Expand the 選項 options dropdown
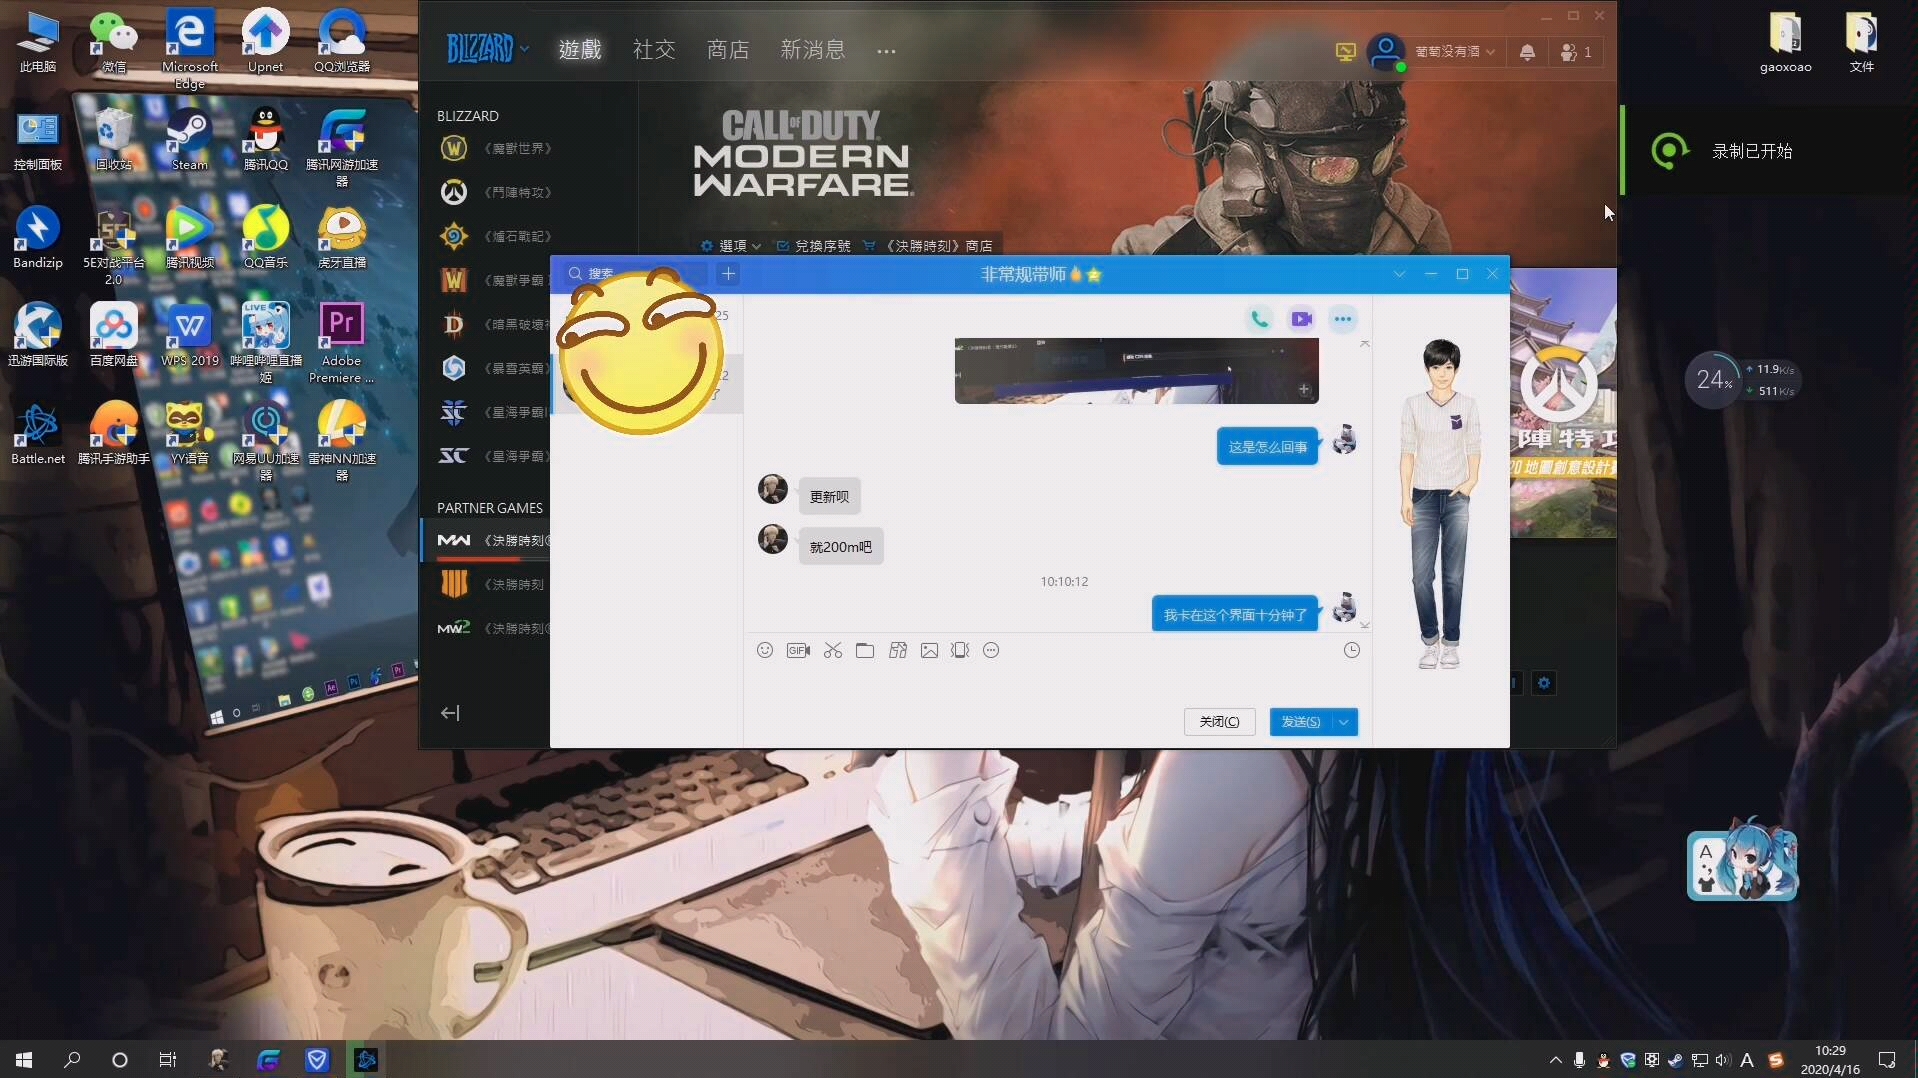Viewport: 1918px width, 1078px height. click(x=731, y=246)
